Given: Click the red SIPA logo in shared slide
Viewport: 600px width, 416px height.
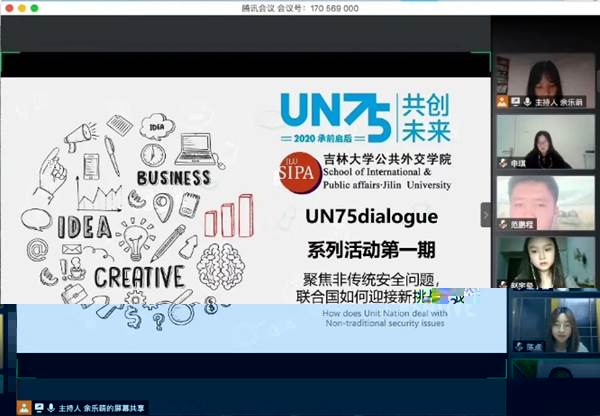Looking at the screenshot, I should (x=300, y=173).
